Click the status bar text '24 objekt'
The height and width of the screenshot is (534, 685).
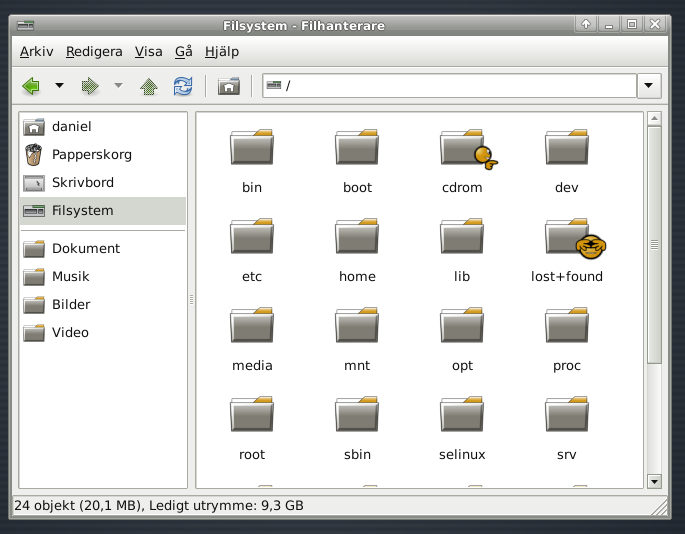pyautogui.click(x=45, y=506)
